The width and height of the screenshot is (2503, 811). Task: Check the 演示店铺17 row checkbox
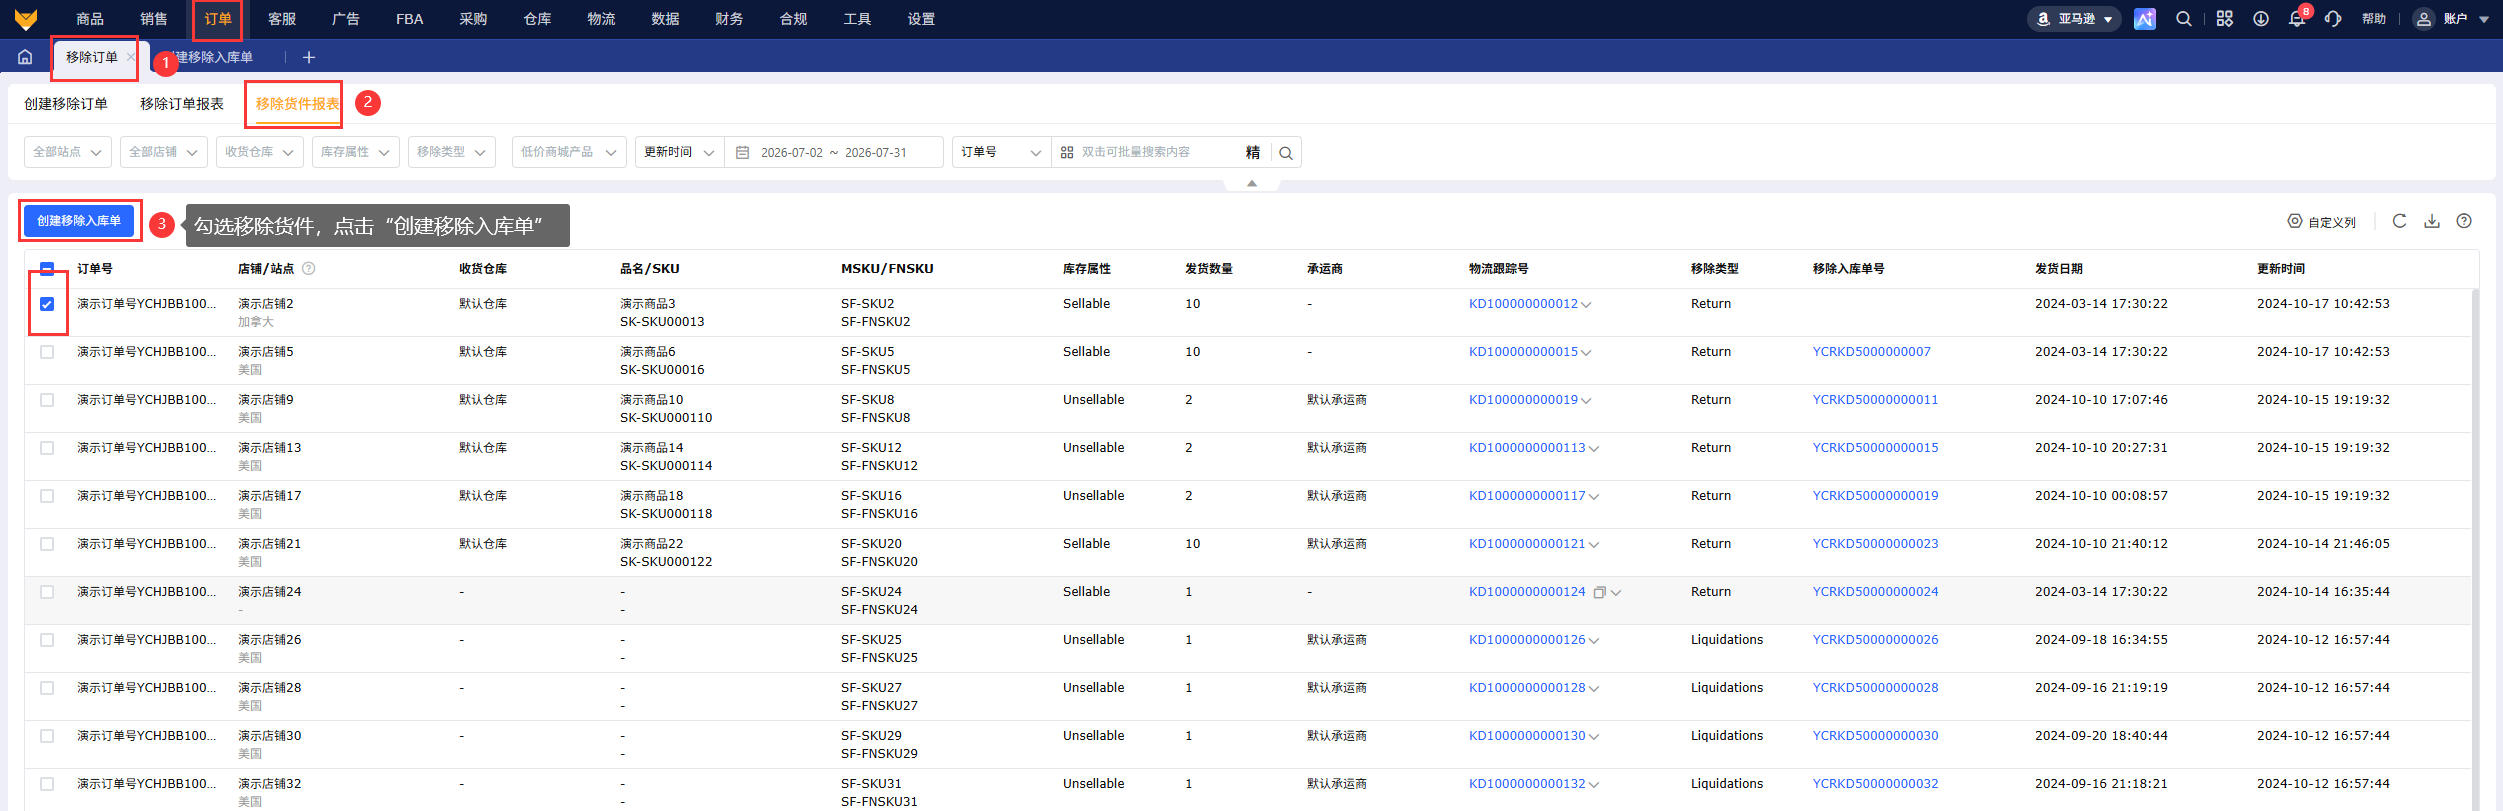tap(47, 496)
